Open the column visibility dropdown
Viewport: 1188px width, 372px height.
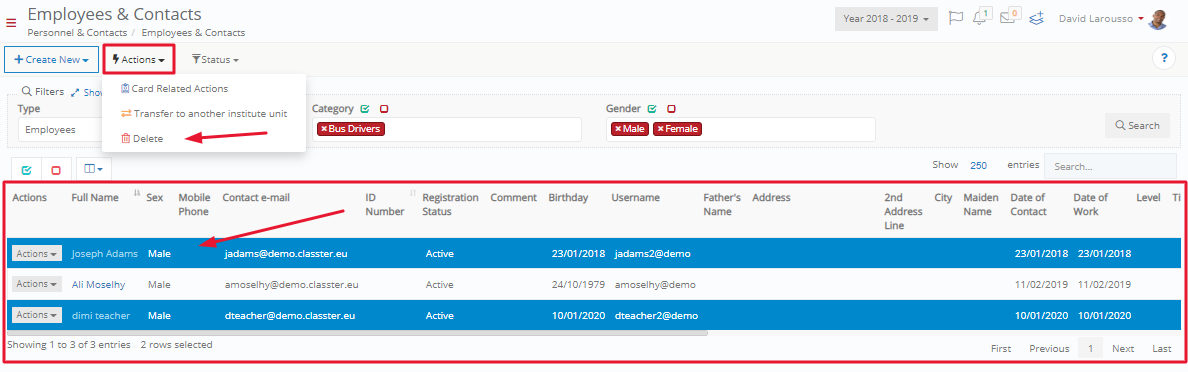95,170
